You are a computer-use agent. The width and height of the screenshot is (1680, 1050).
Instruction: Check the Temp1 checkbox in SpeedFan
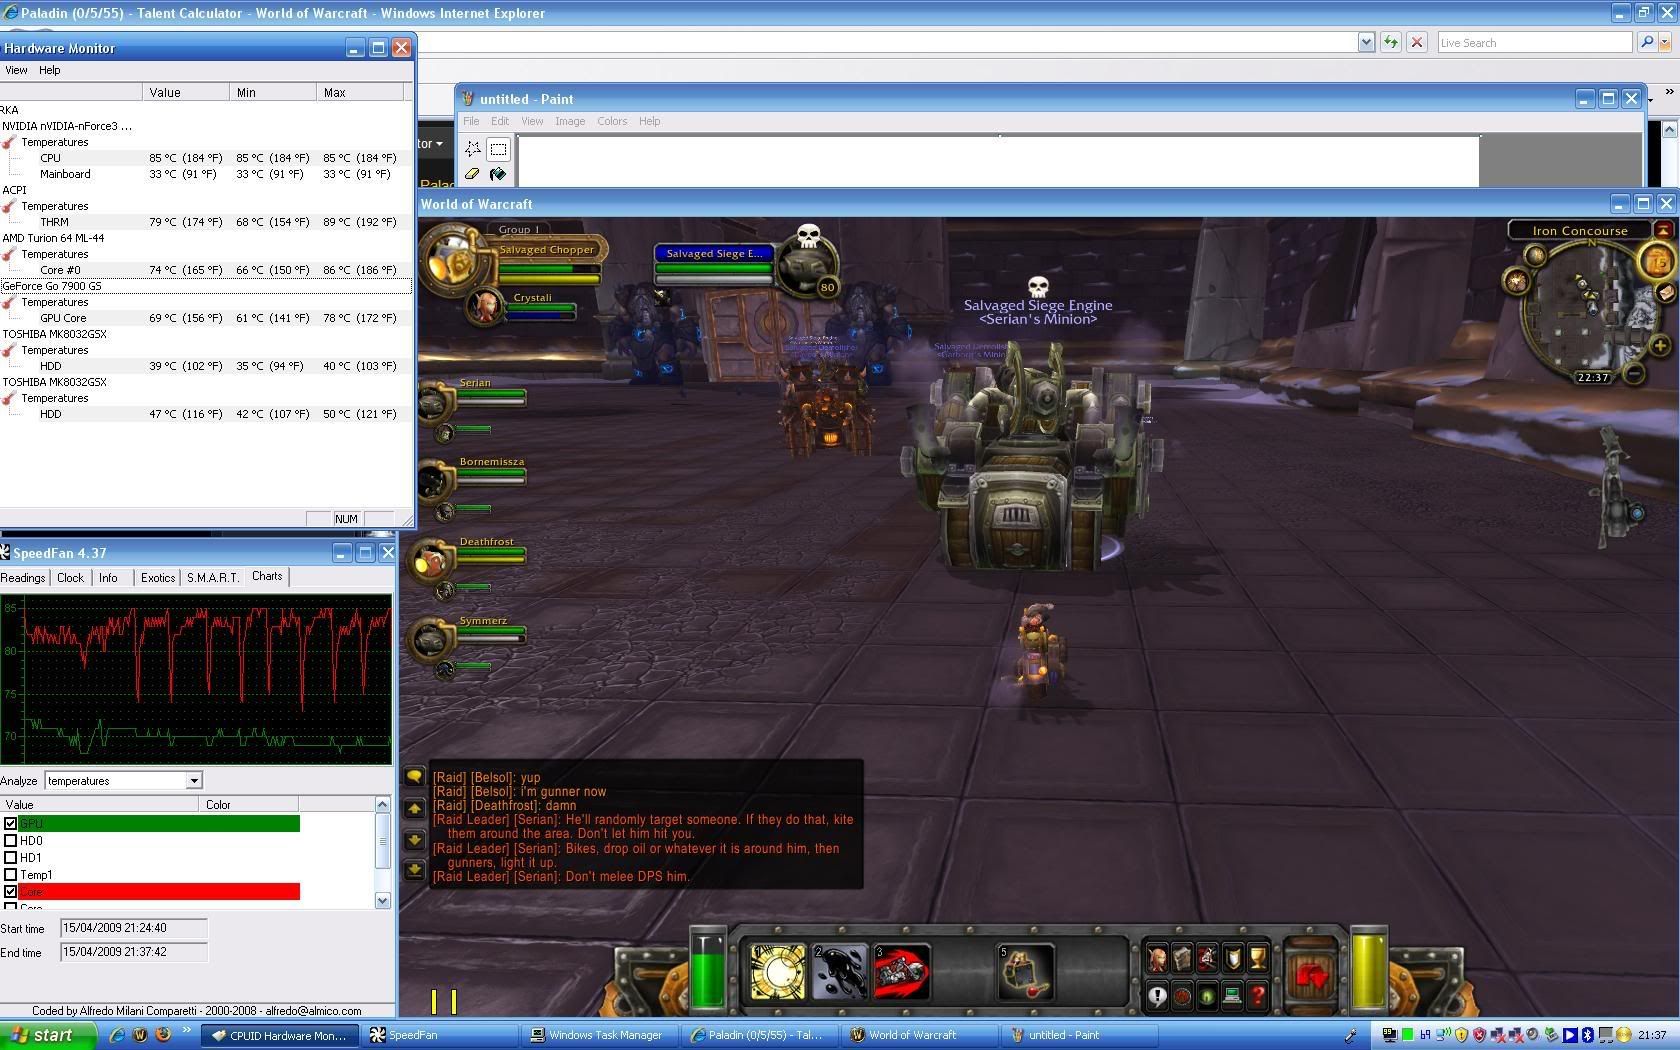(10, 874)
